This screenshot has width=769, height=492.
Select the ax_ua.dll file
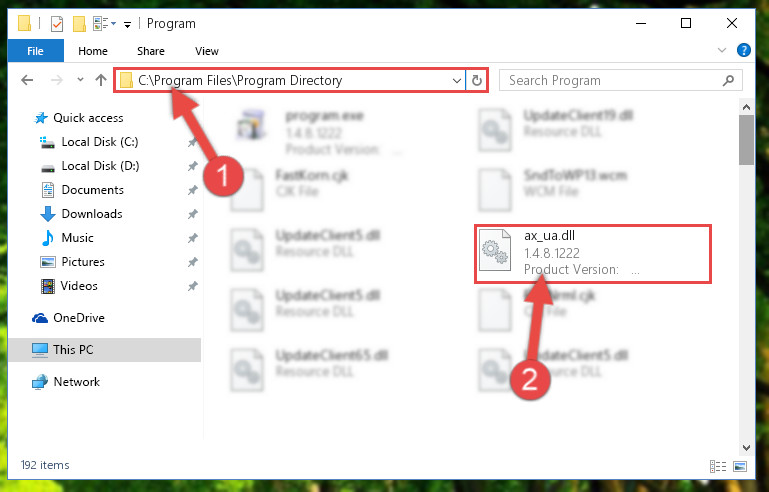tap(593, 253)
